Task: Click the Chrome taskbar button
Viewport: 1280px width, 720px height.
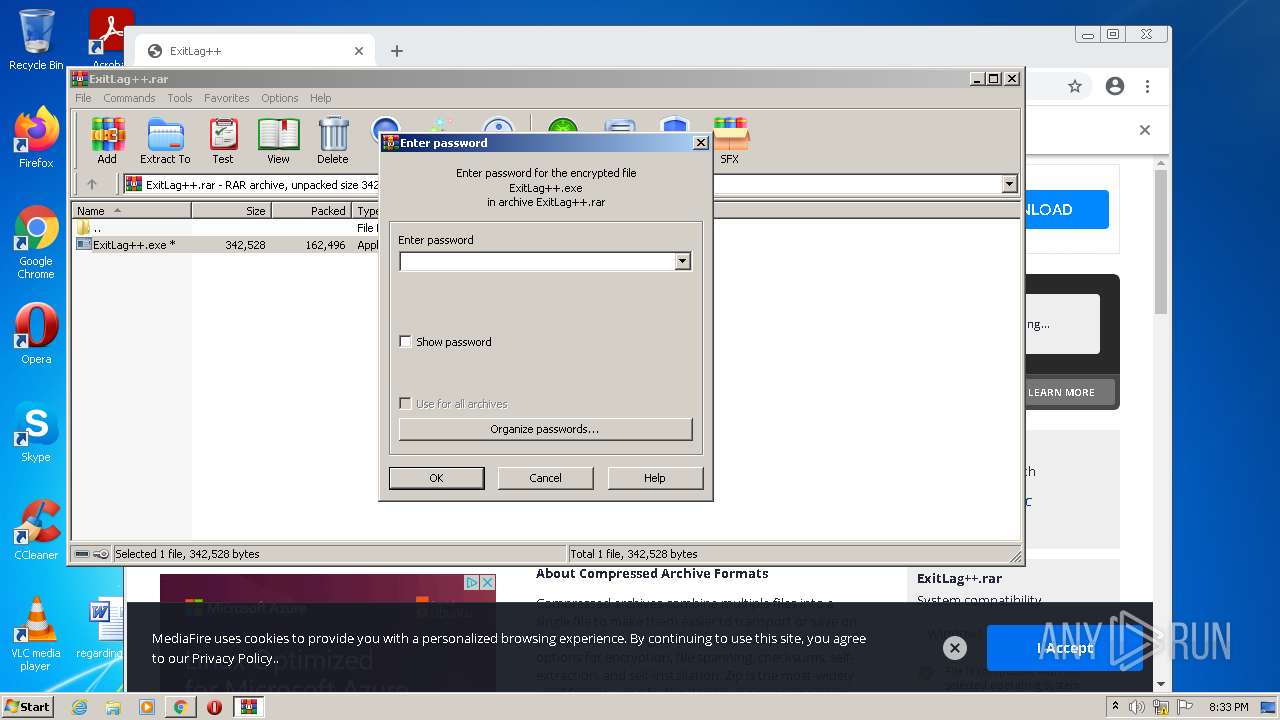Action: pyautogui.click(x=180, y=707)
